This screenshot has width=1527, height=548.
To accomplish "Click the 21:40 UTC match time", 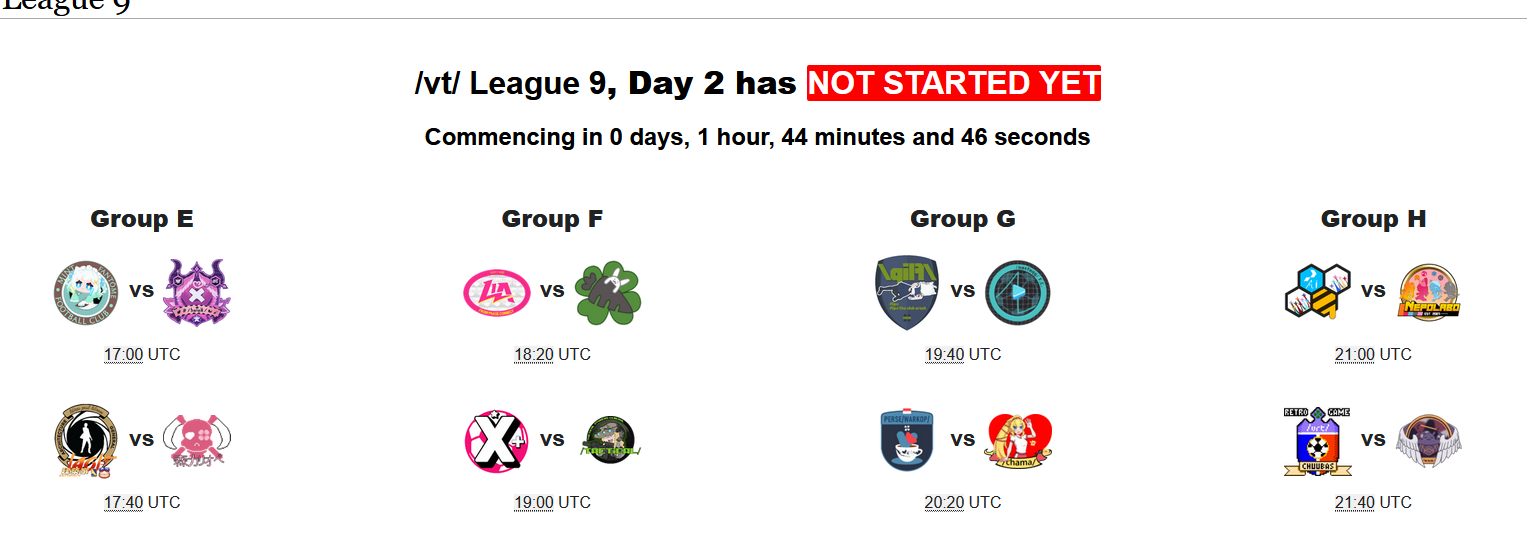I will 1373,502.
